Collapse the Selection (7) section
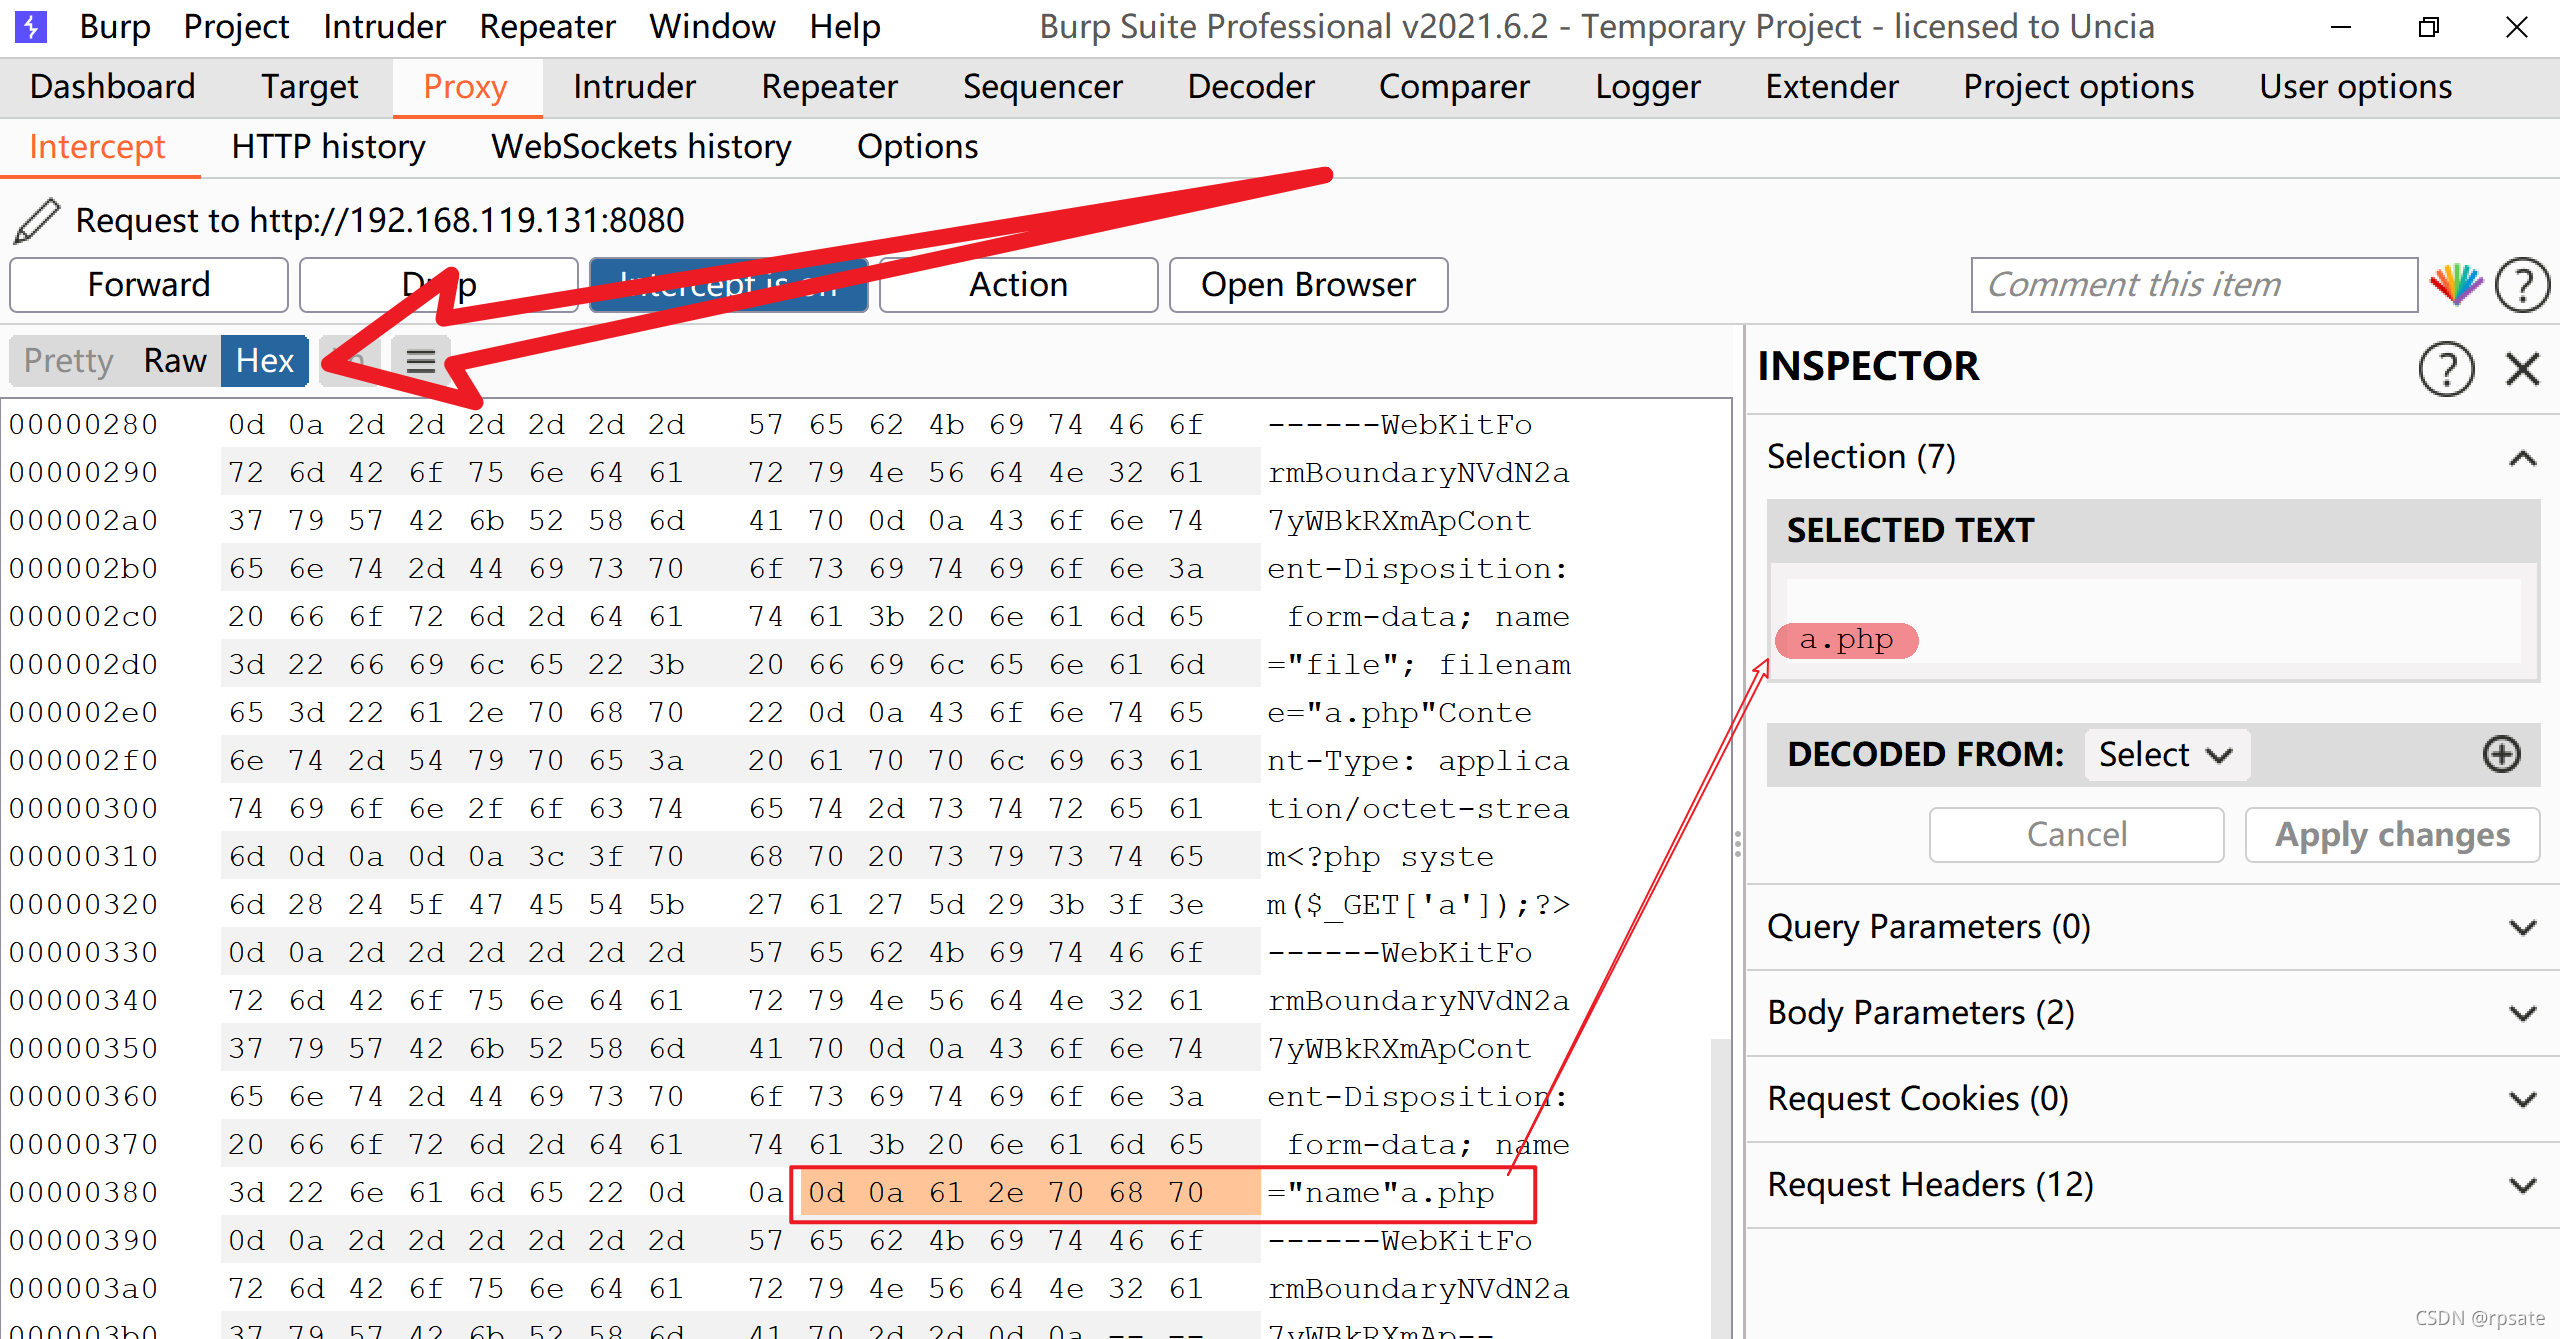This screenshot has height=1339, width=2560. (2523, 458)
